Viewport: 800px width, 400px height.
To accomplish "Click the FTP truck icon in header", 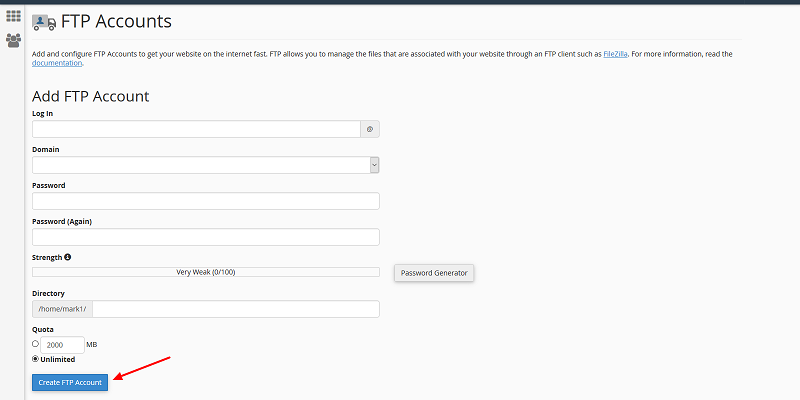I will (x=44, y=22).
